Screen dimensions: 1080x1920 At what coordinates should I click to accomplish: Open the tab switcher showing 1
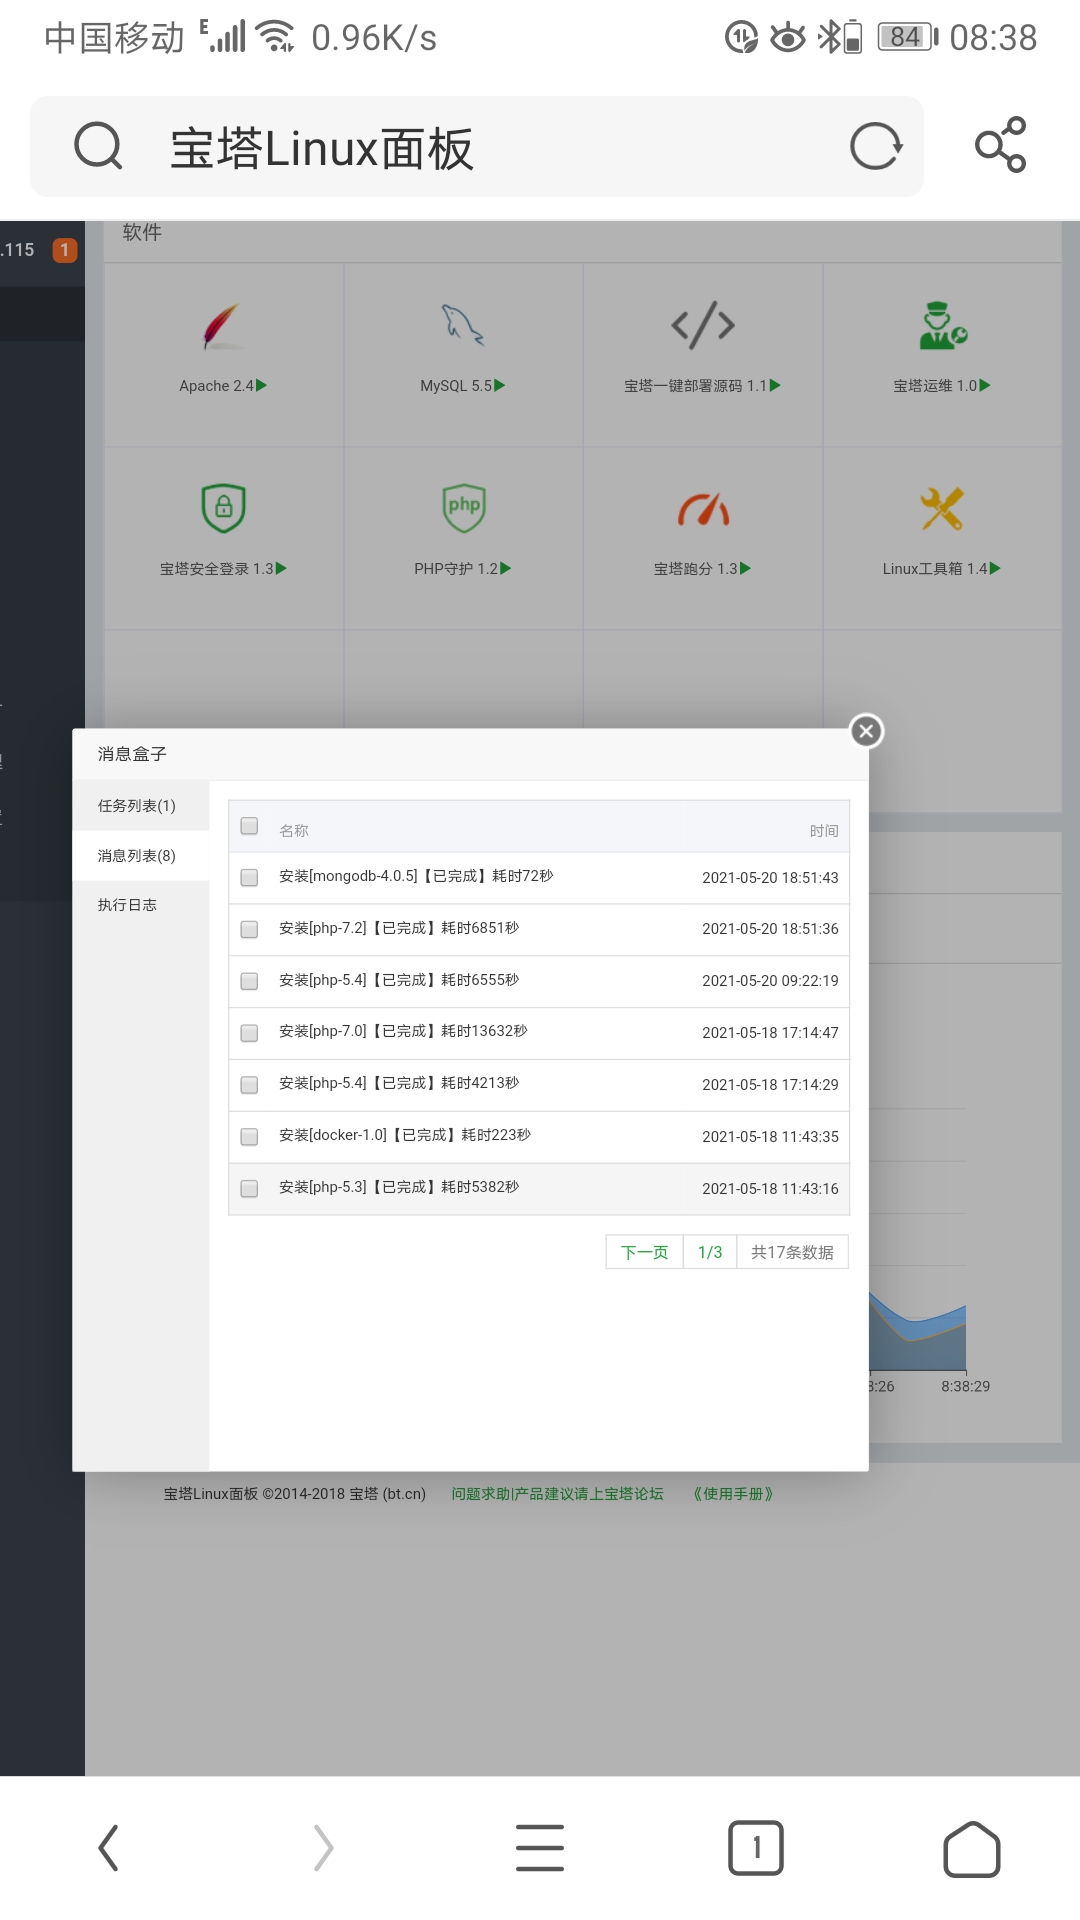pos(756,1848)
